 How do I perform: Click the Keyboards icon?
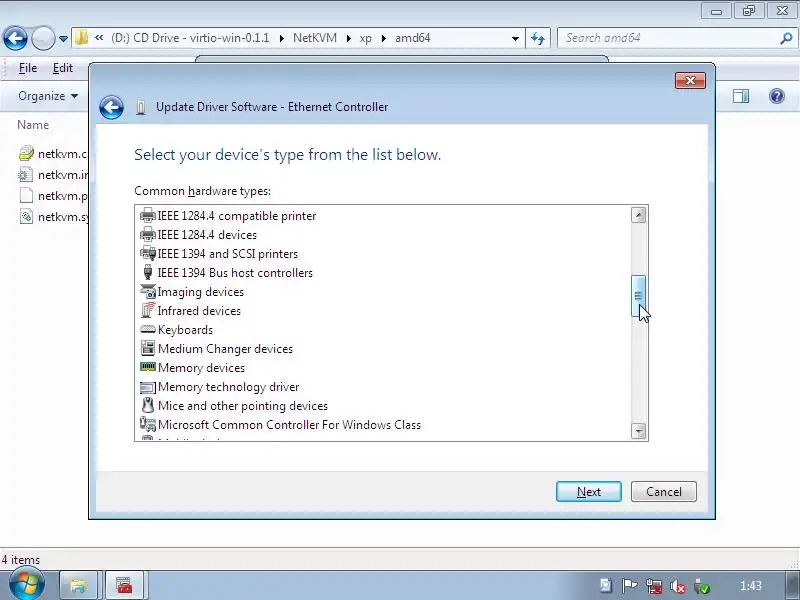147,330
